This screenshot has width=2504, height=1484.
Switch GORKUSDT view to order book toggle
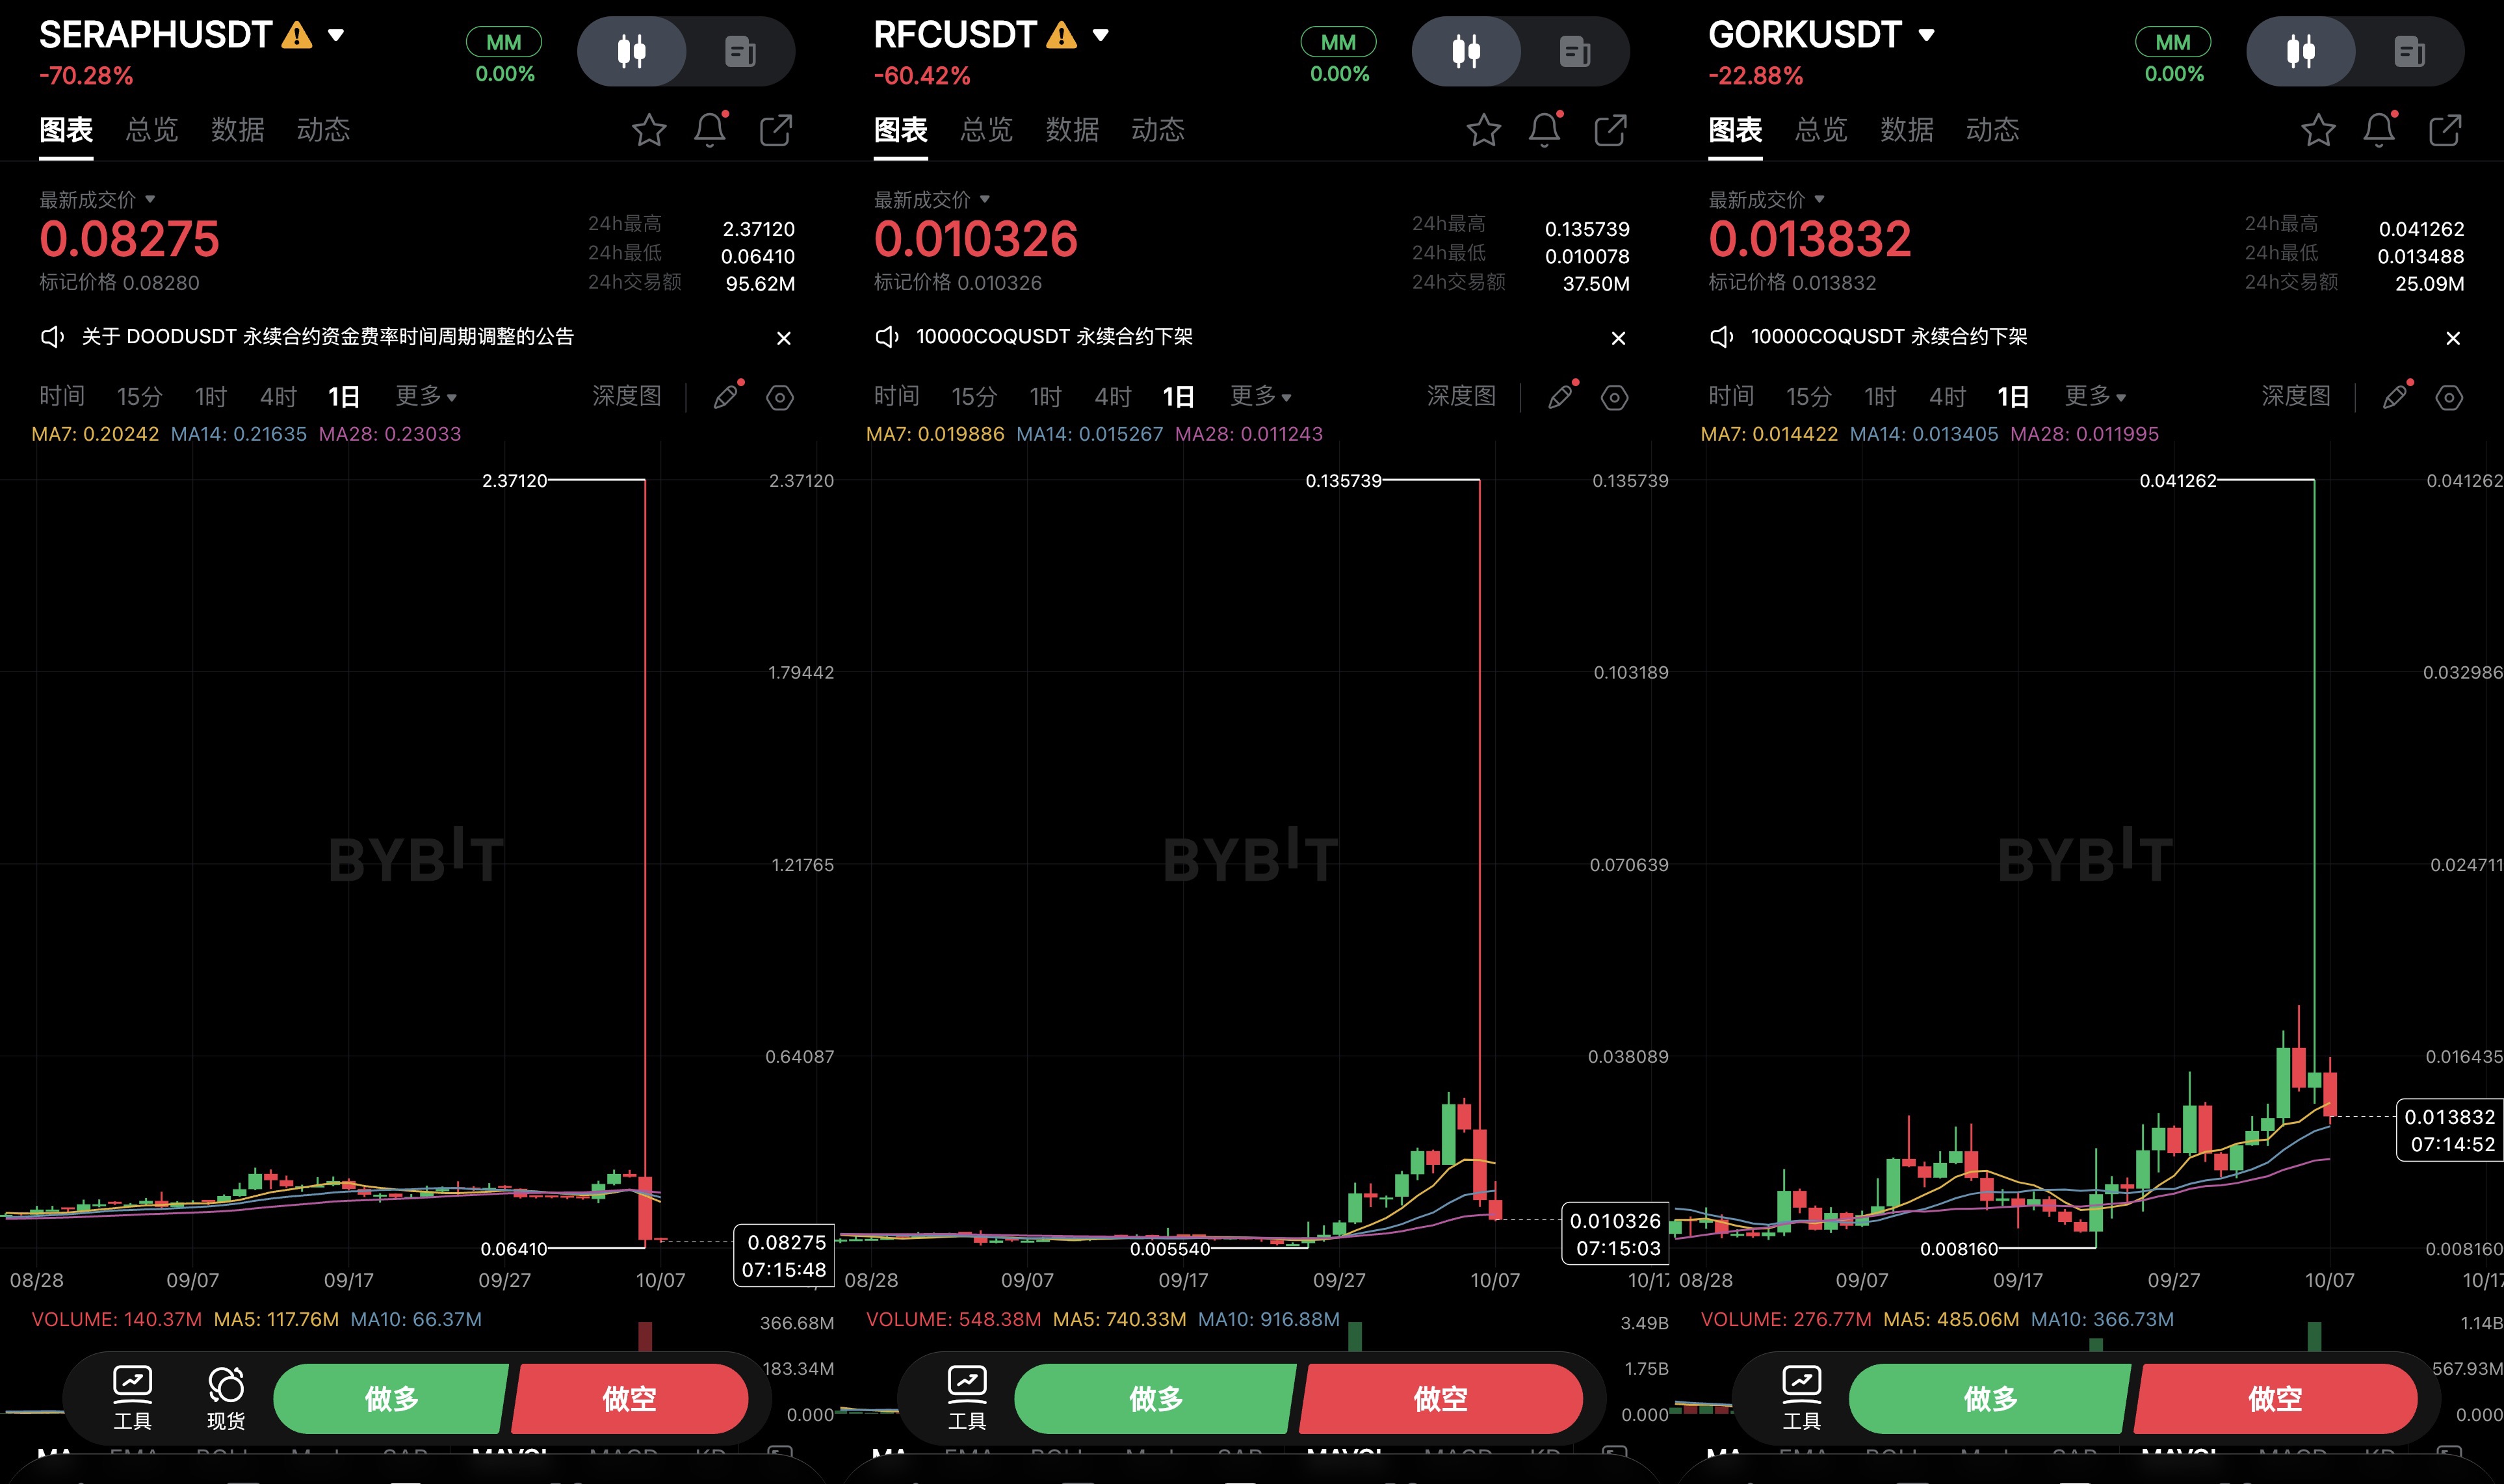coord(2409,51)
